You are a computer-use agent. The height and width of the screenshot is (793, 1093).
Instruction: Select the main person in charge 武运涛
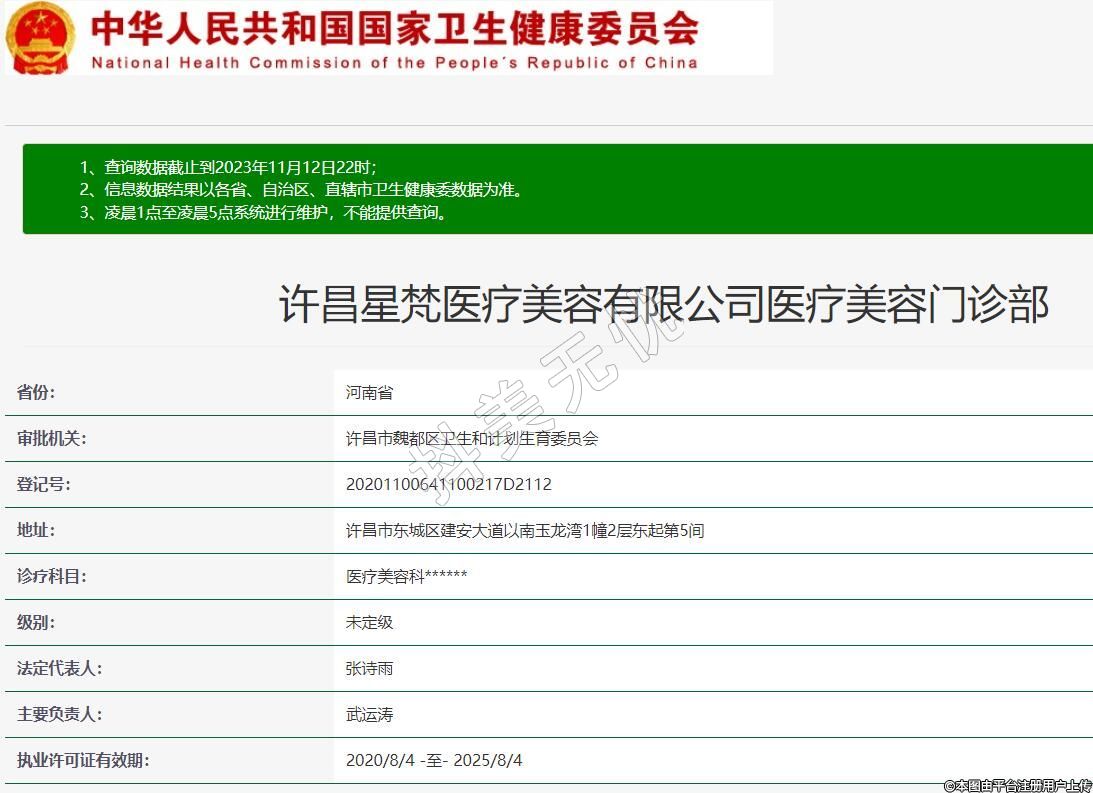click(369, 714)
